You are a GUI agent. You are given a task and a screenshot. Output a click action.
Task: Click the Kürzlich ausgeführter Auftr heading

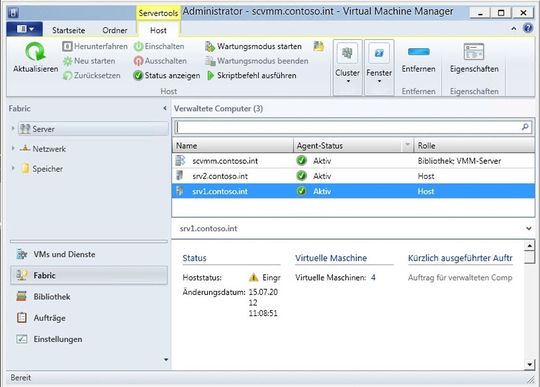pyautogui.click(x=460, y=258)
